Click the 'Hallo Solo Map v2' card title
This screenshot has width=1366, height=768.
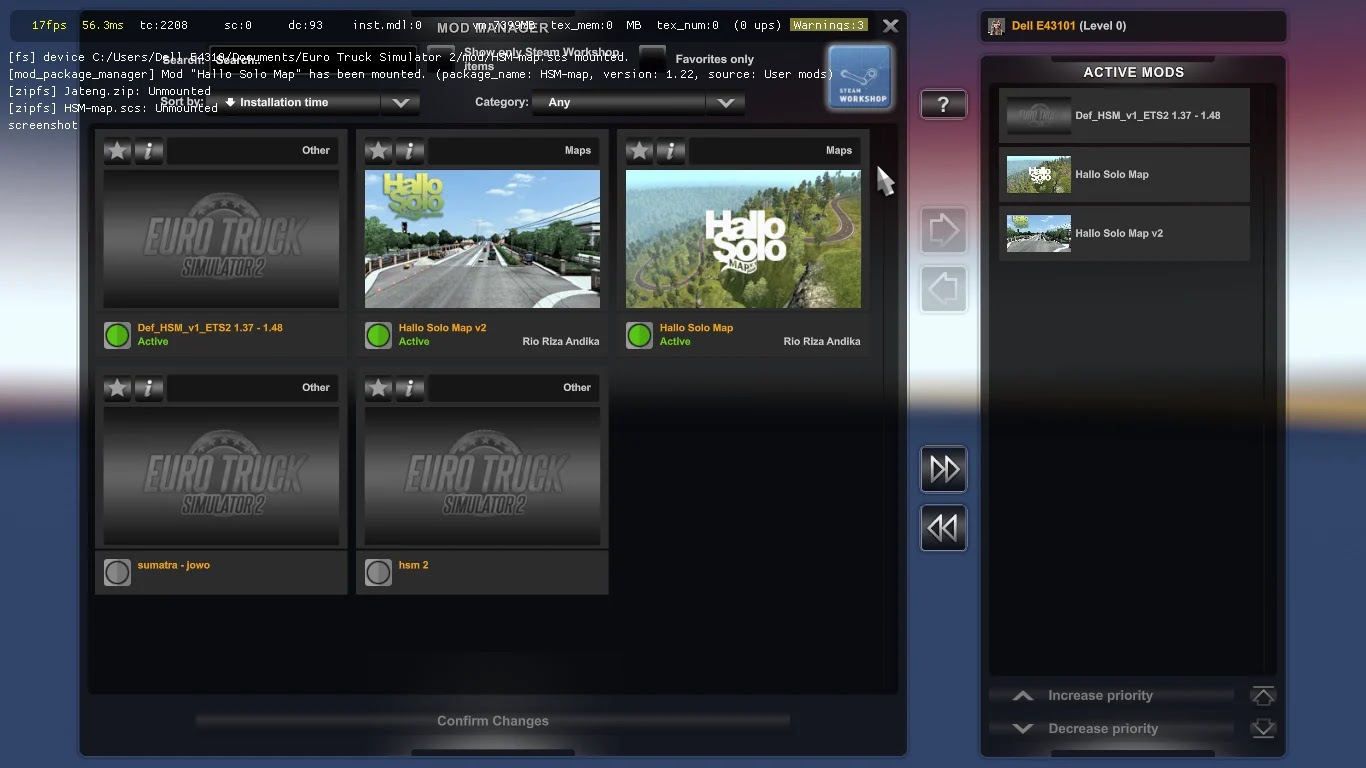click(x=443, y=328)
